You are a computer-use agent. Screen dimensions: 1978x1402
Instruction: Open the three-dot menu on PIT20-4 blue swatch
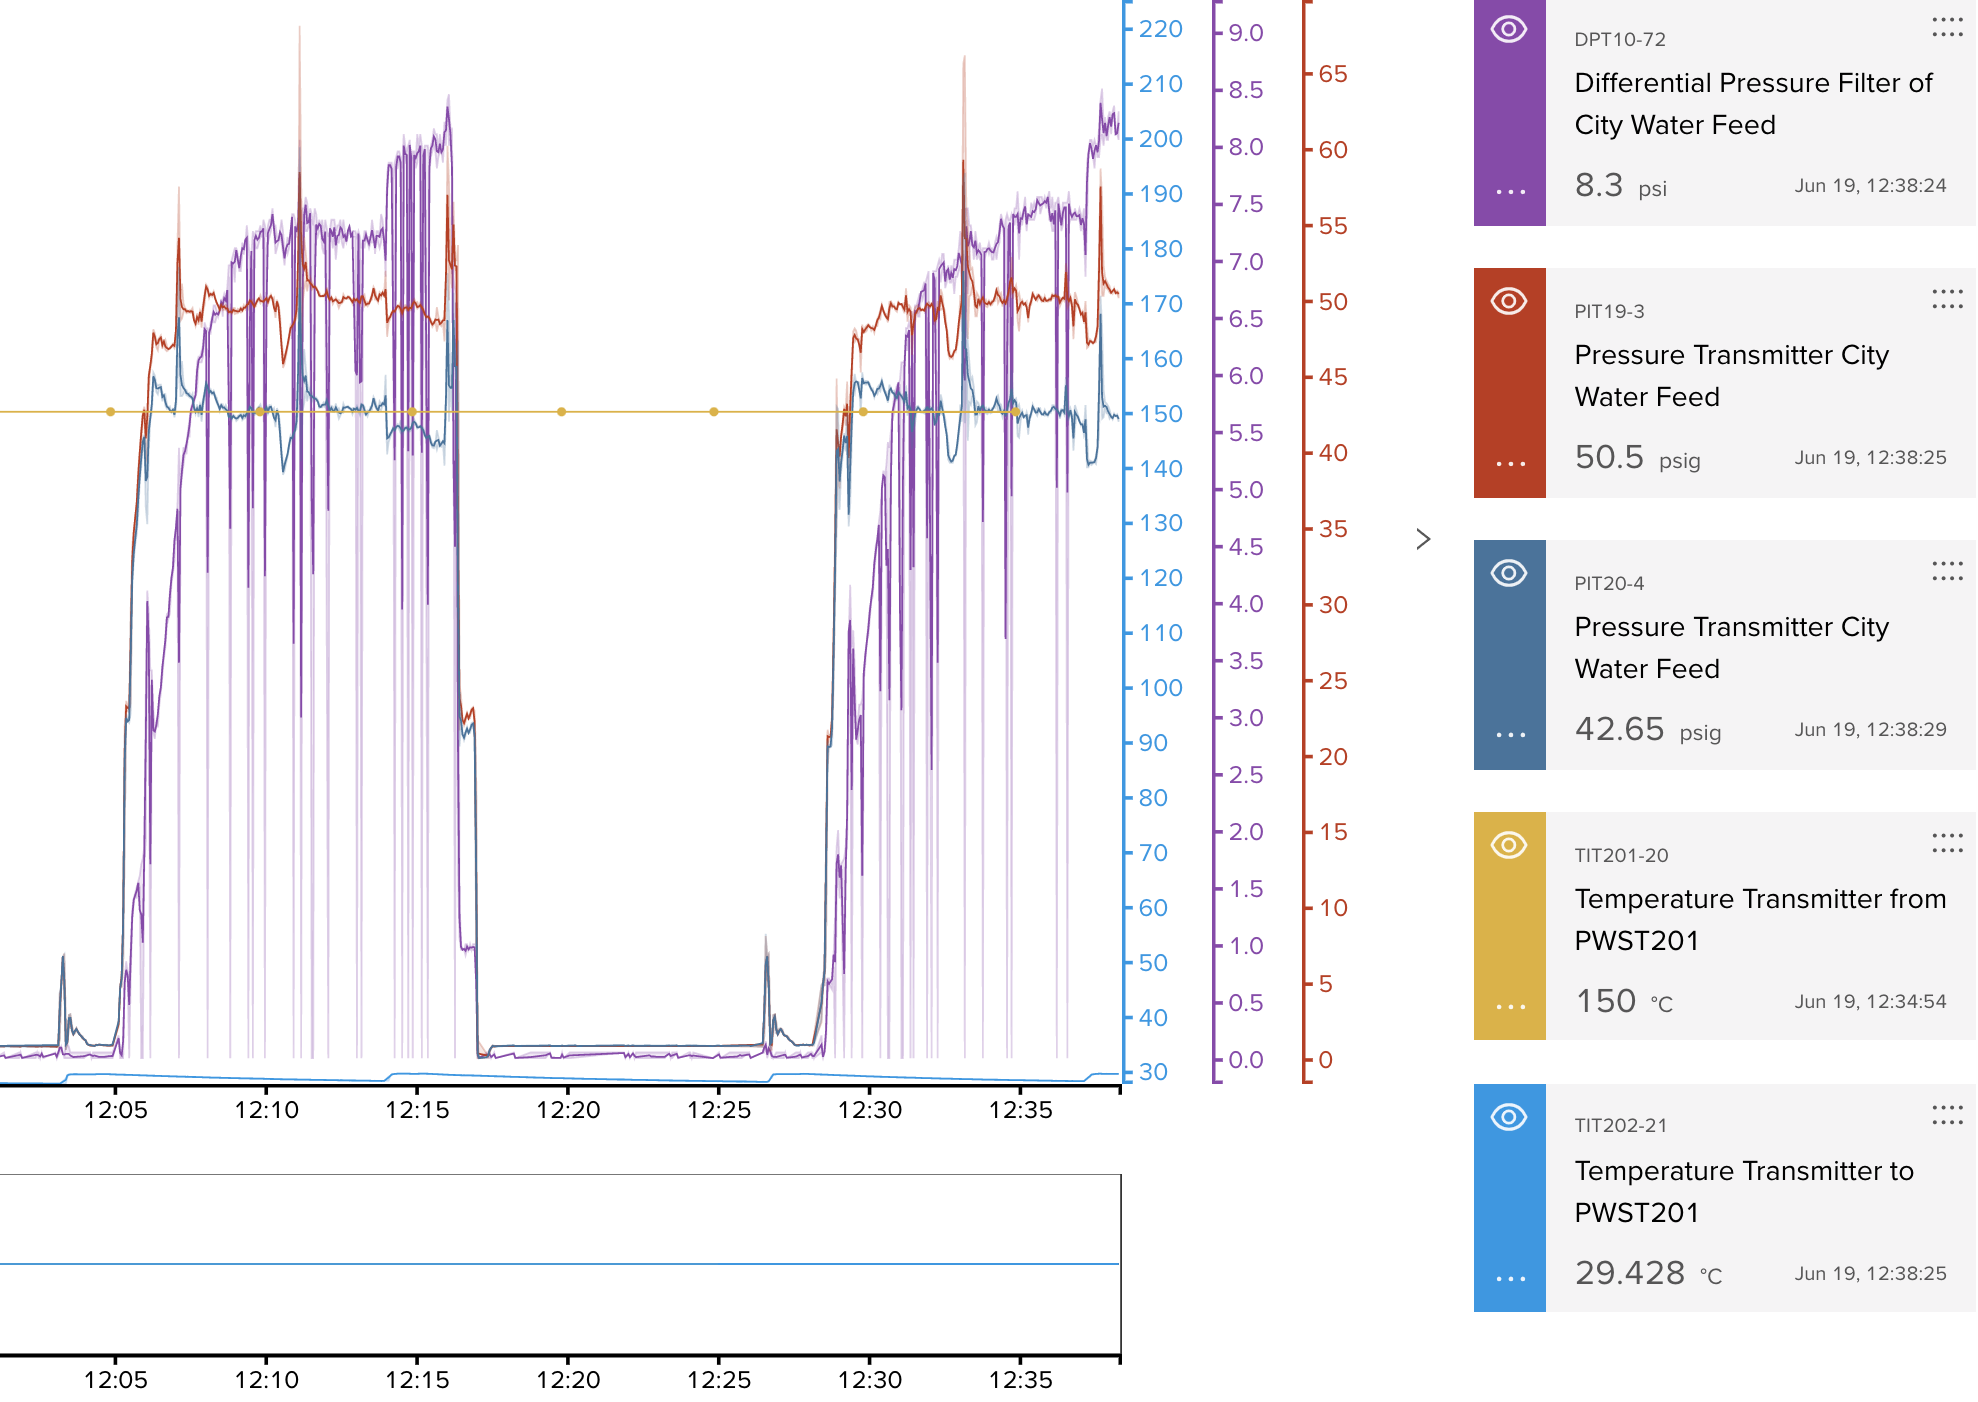1510,735
